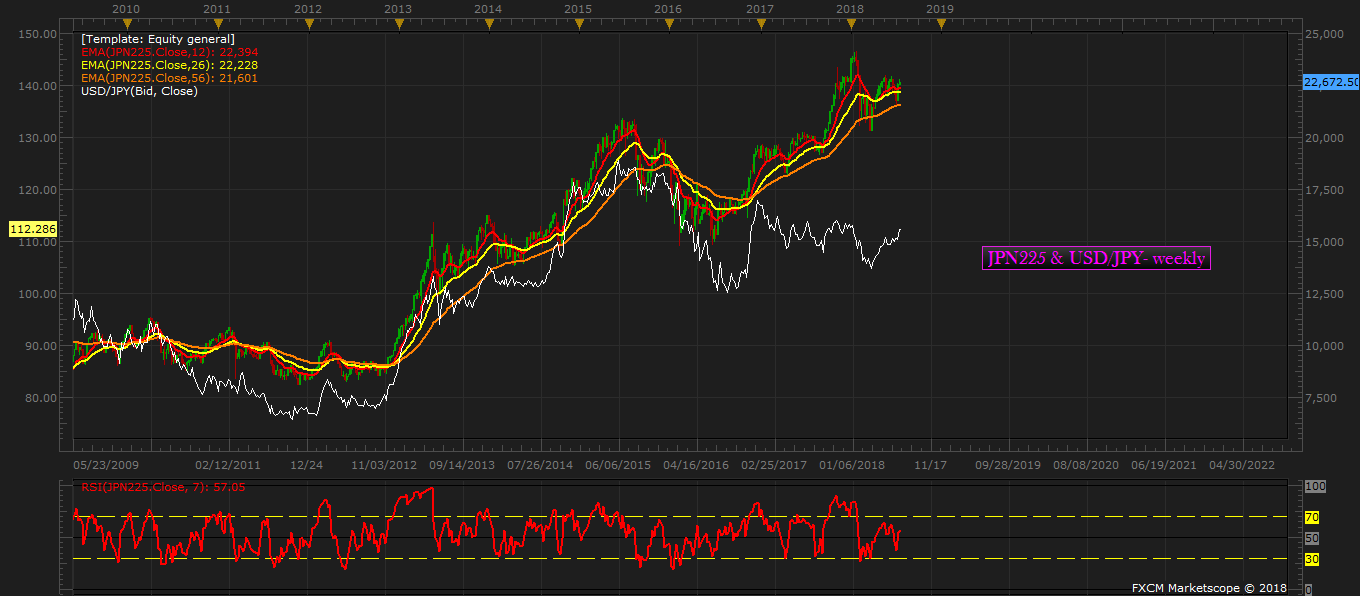Click the 12/24 date label
Viewport: 1360px width, 596px height.
(x=306, y=465)
